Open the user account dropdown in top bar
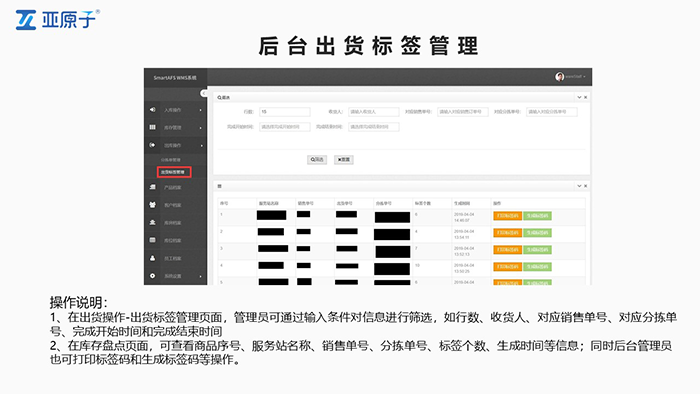Screen dimensions: 700x394 point(575,77)
